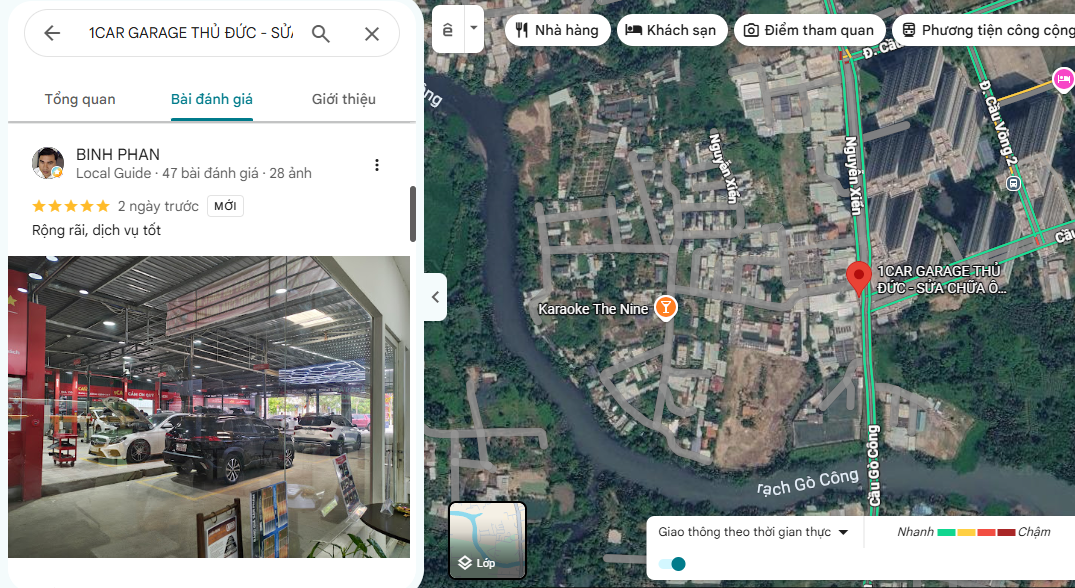Click the MỚI badge on the review

point(226,206)
